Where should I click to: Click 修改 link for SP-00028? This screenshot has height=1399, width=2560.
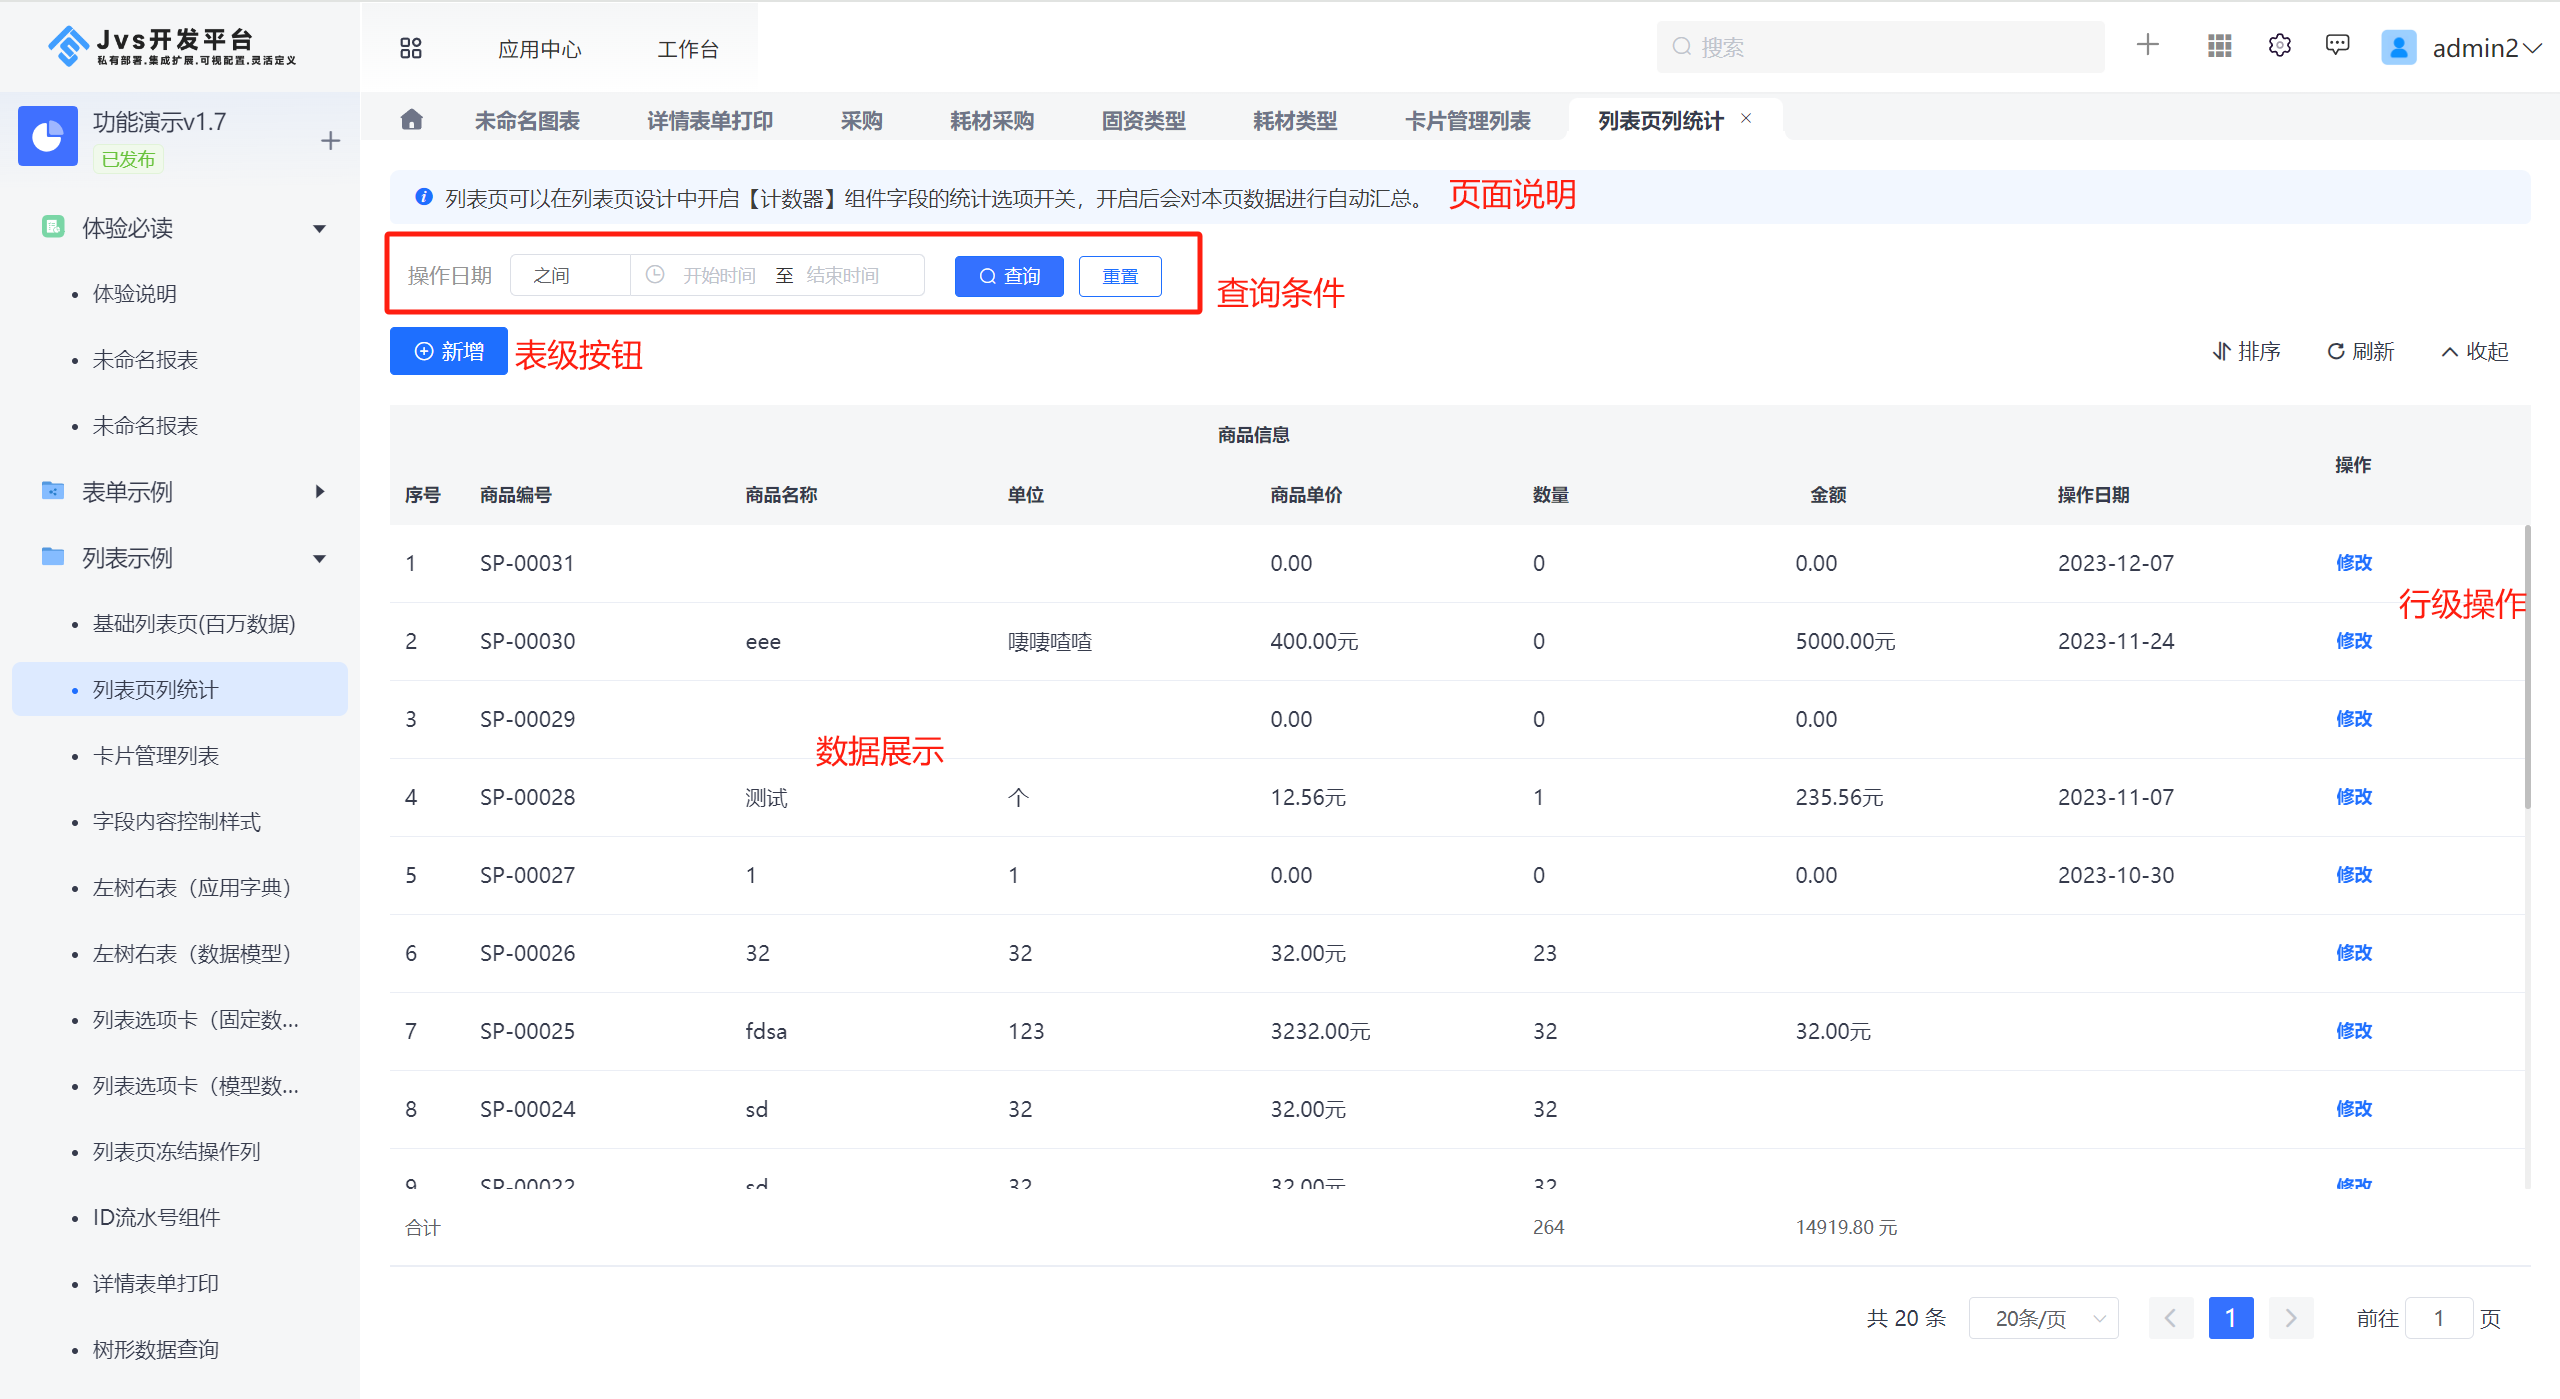pos(2353,796)
